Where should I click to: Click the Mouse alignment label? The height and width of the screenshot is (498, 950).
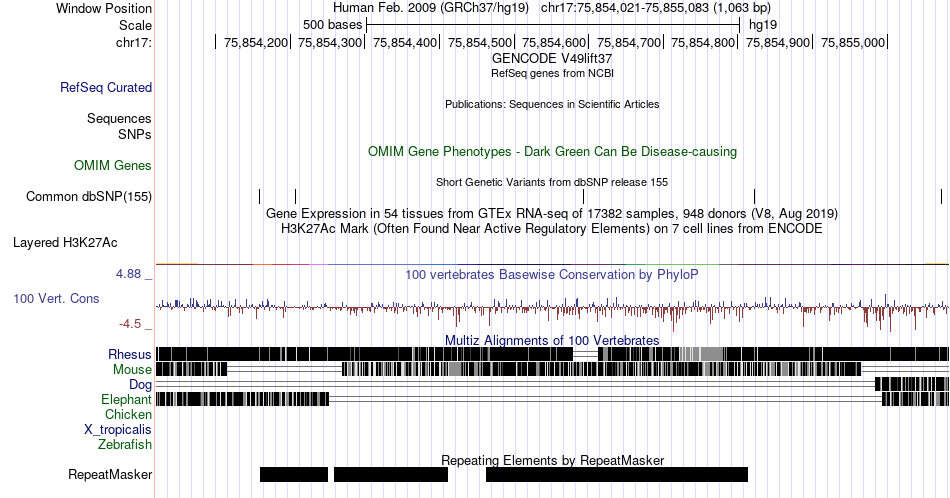(132, 370)
